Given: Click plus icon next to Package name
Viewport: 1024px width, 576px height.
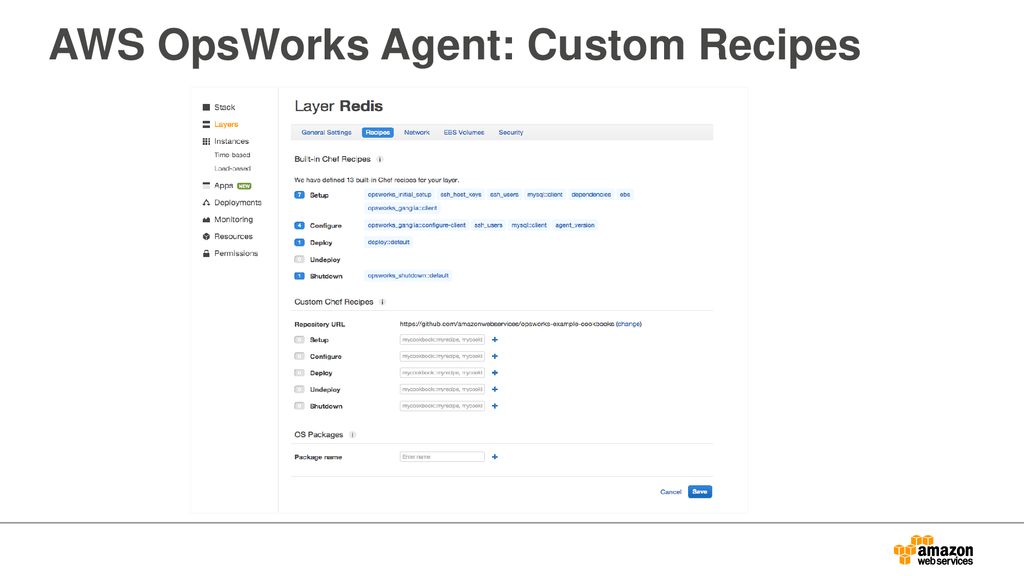Looking at the screenshot, I should click(x=495, y=457).
